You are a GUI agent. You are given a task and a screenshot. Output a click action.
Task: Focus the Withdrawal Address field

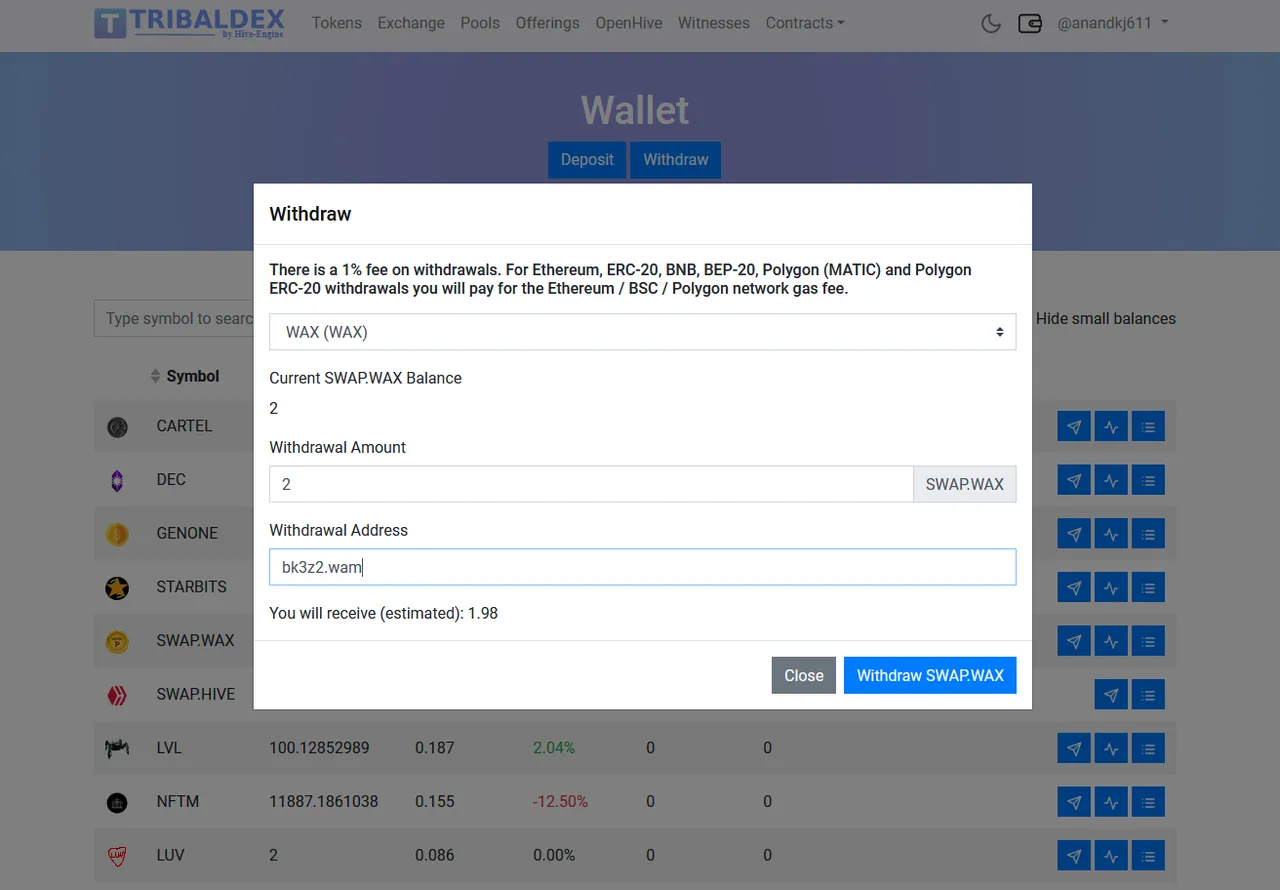click(x=643, y=567)
